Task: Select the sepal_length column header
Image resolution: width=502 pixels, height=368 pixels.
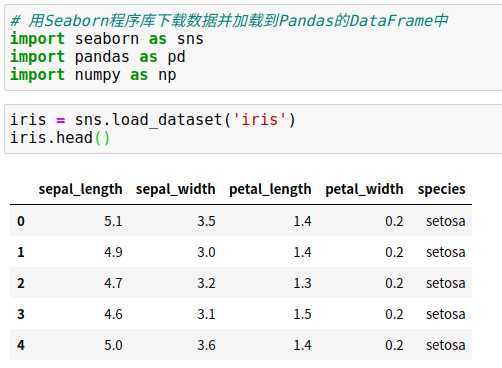Action: click(x=80, y=189)
